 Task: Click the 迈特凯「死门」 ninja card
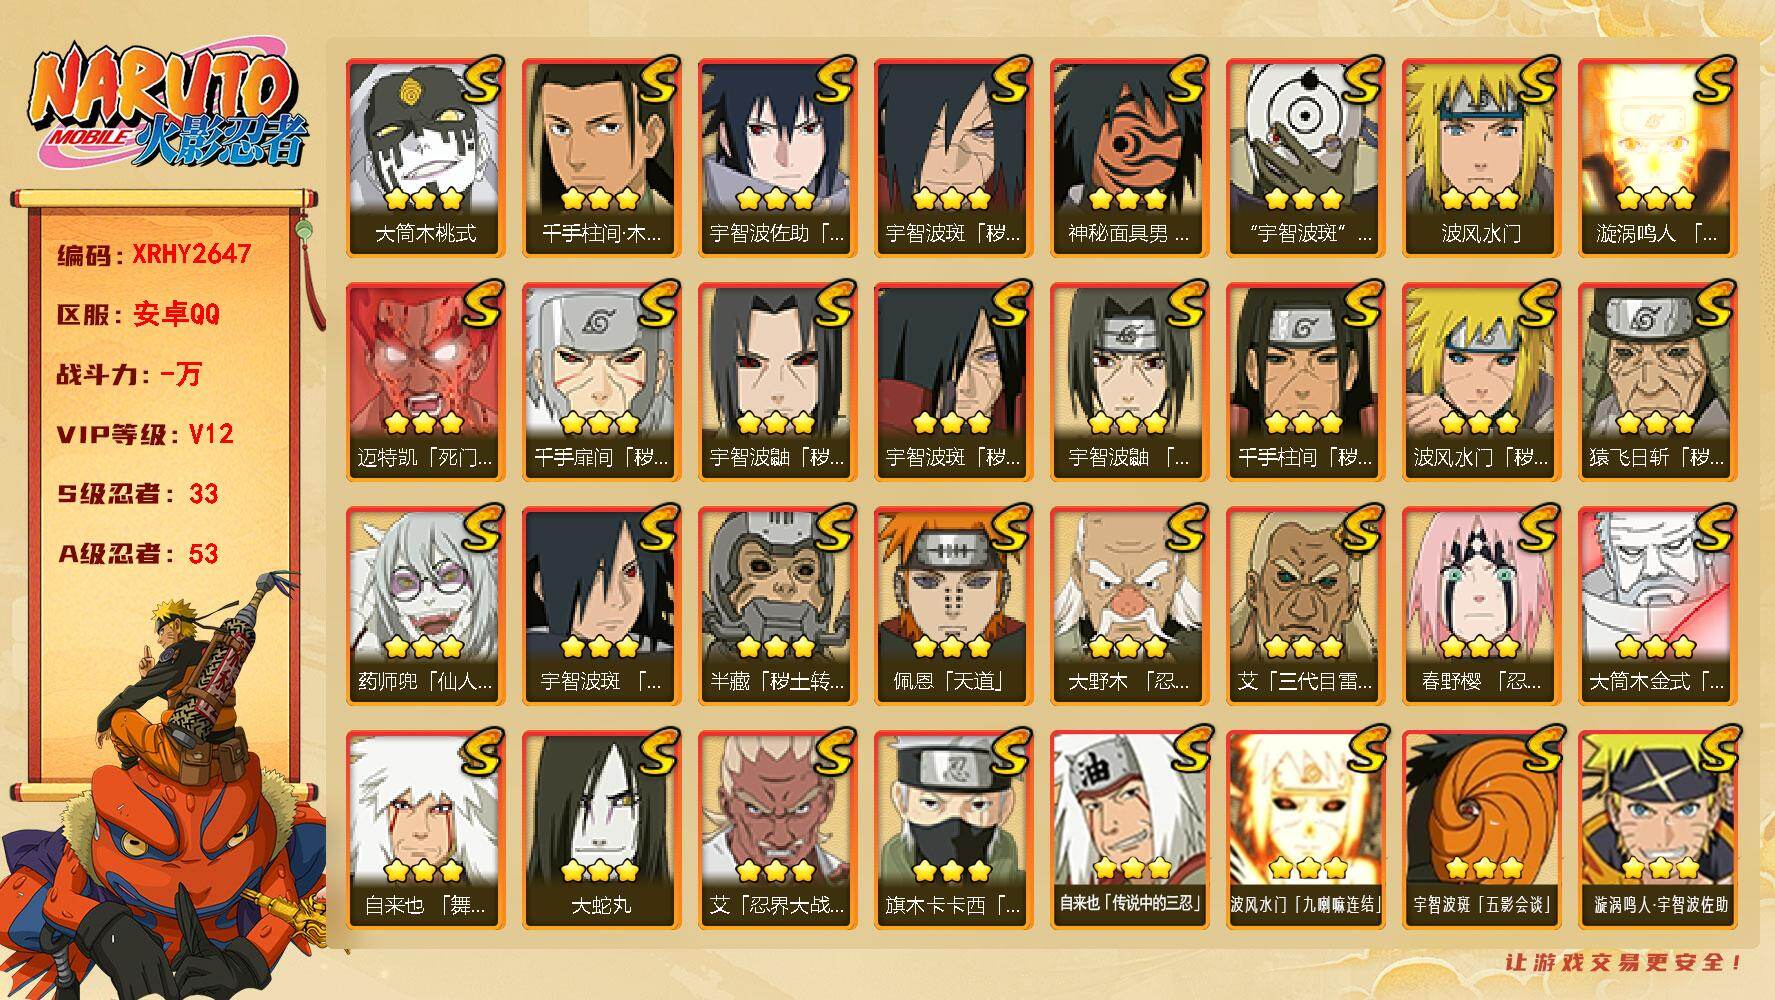tap(425, 382)
